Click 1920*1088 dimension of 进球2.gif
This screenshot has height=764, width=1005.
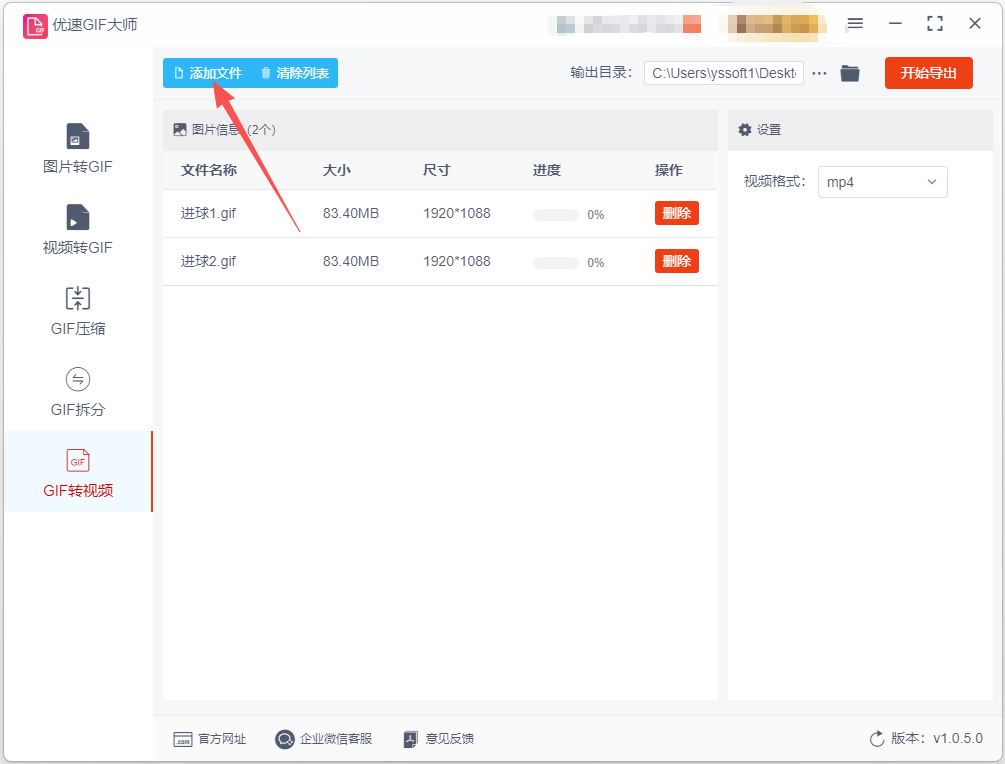coord(456,262)
